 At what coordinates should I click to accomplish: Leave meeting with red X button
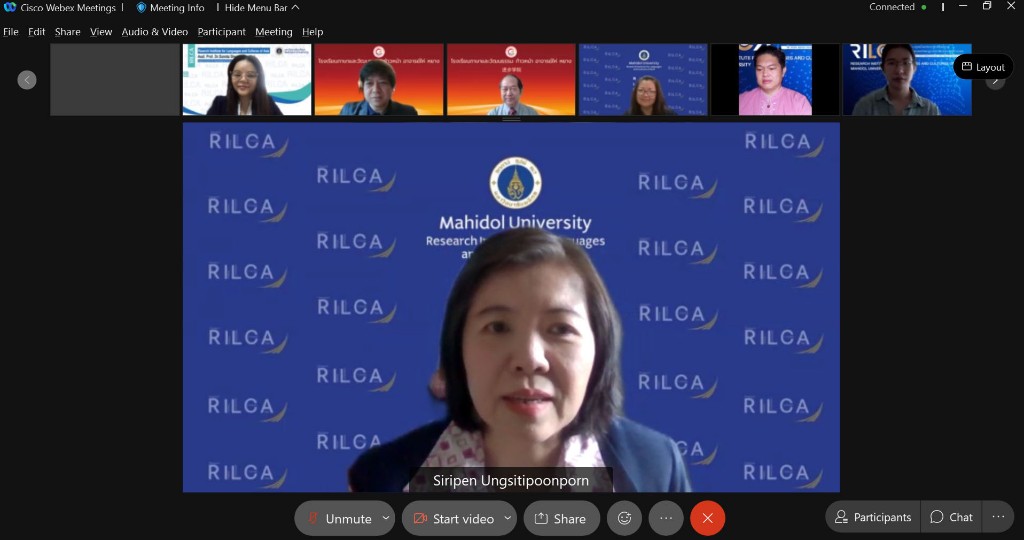click(708, 518)
